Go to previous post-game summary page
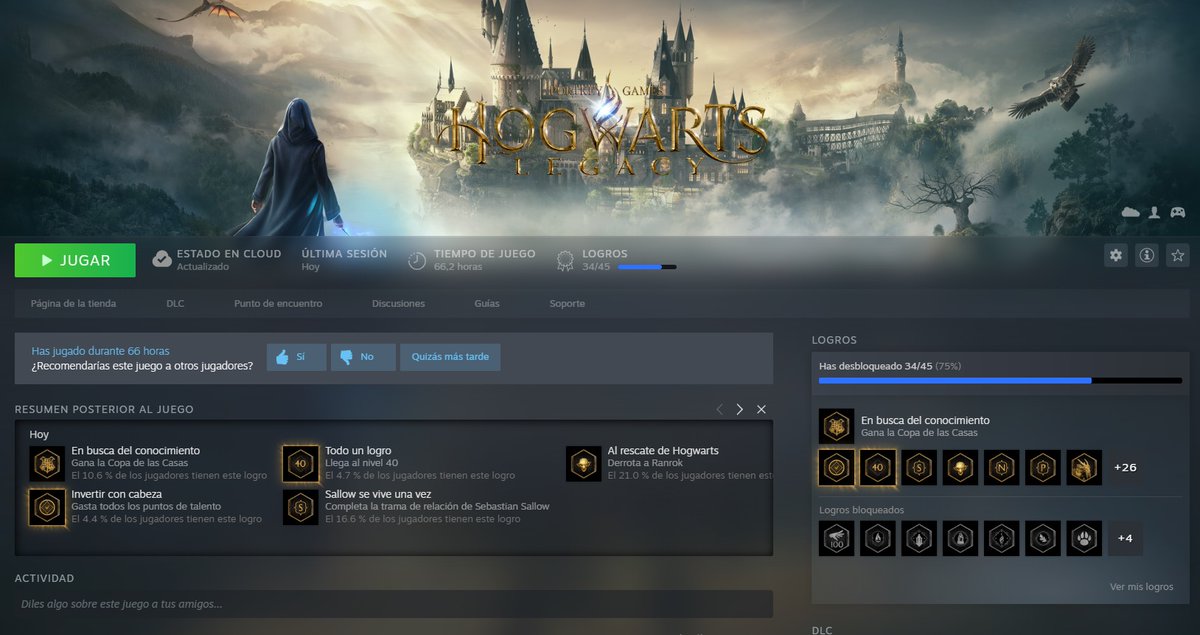The height and width of the screenshot is (635, 1200). tap(719, 409)
